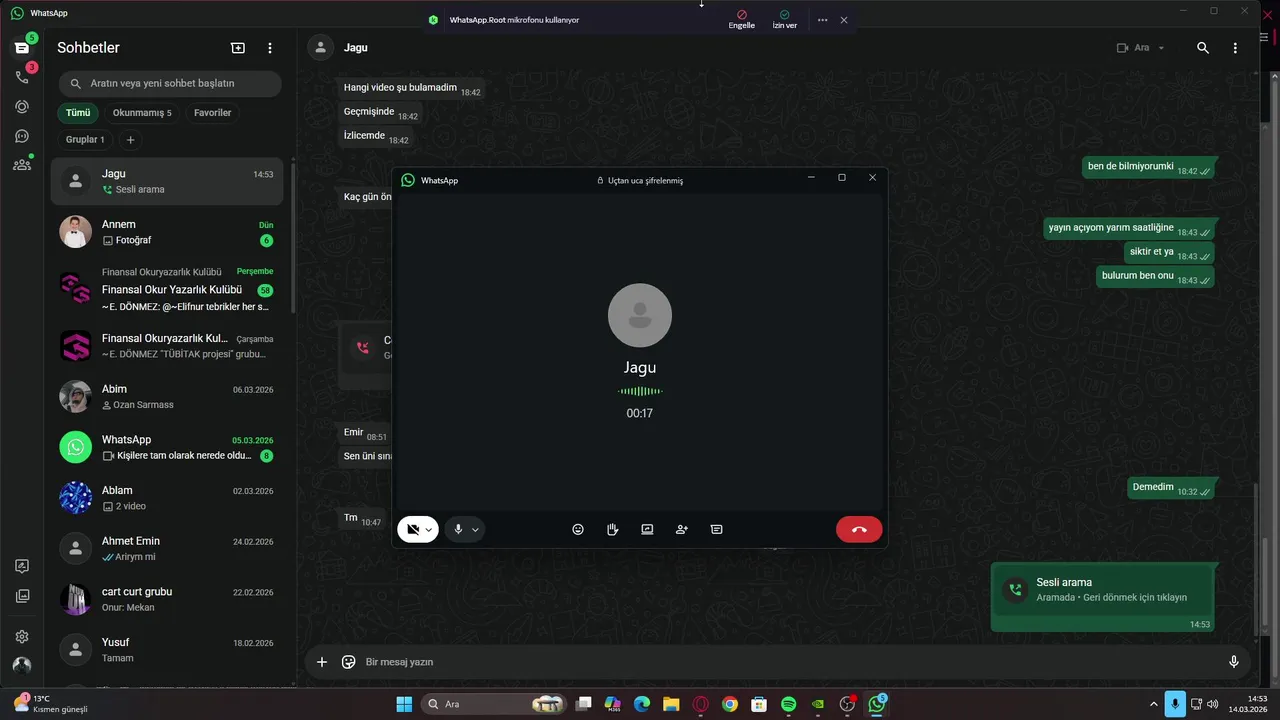Mute the microphone in the call window
This screenshot has height=720, width=1280.
click(x=458, y=530)
